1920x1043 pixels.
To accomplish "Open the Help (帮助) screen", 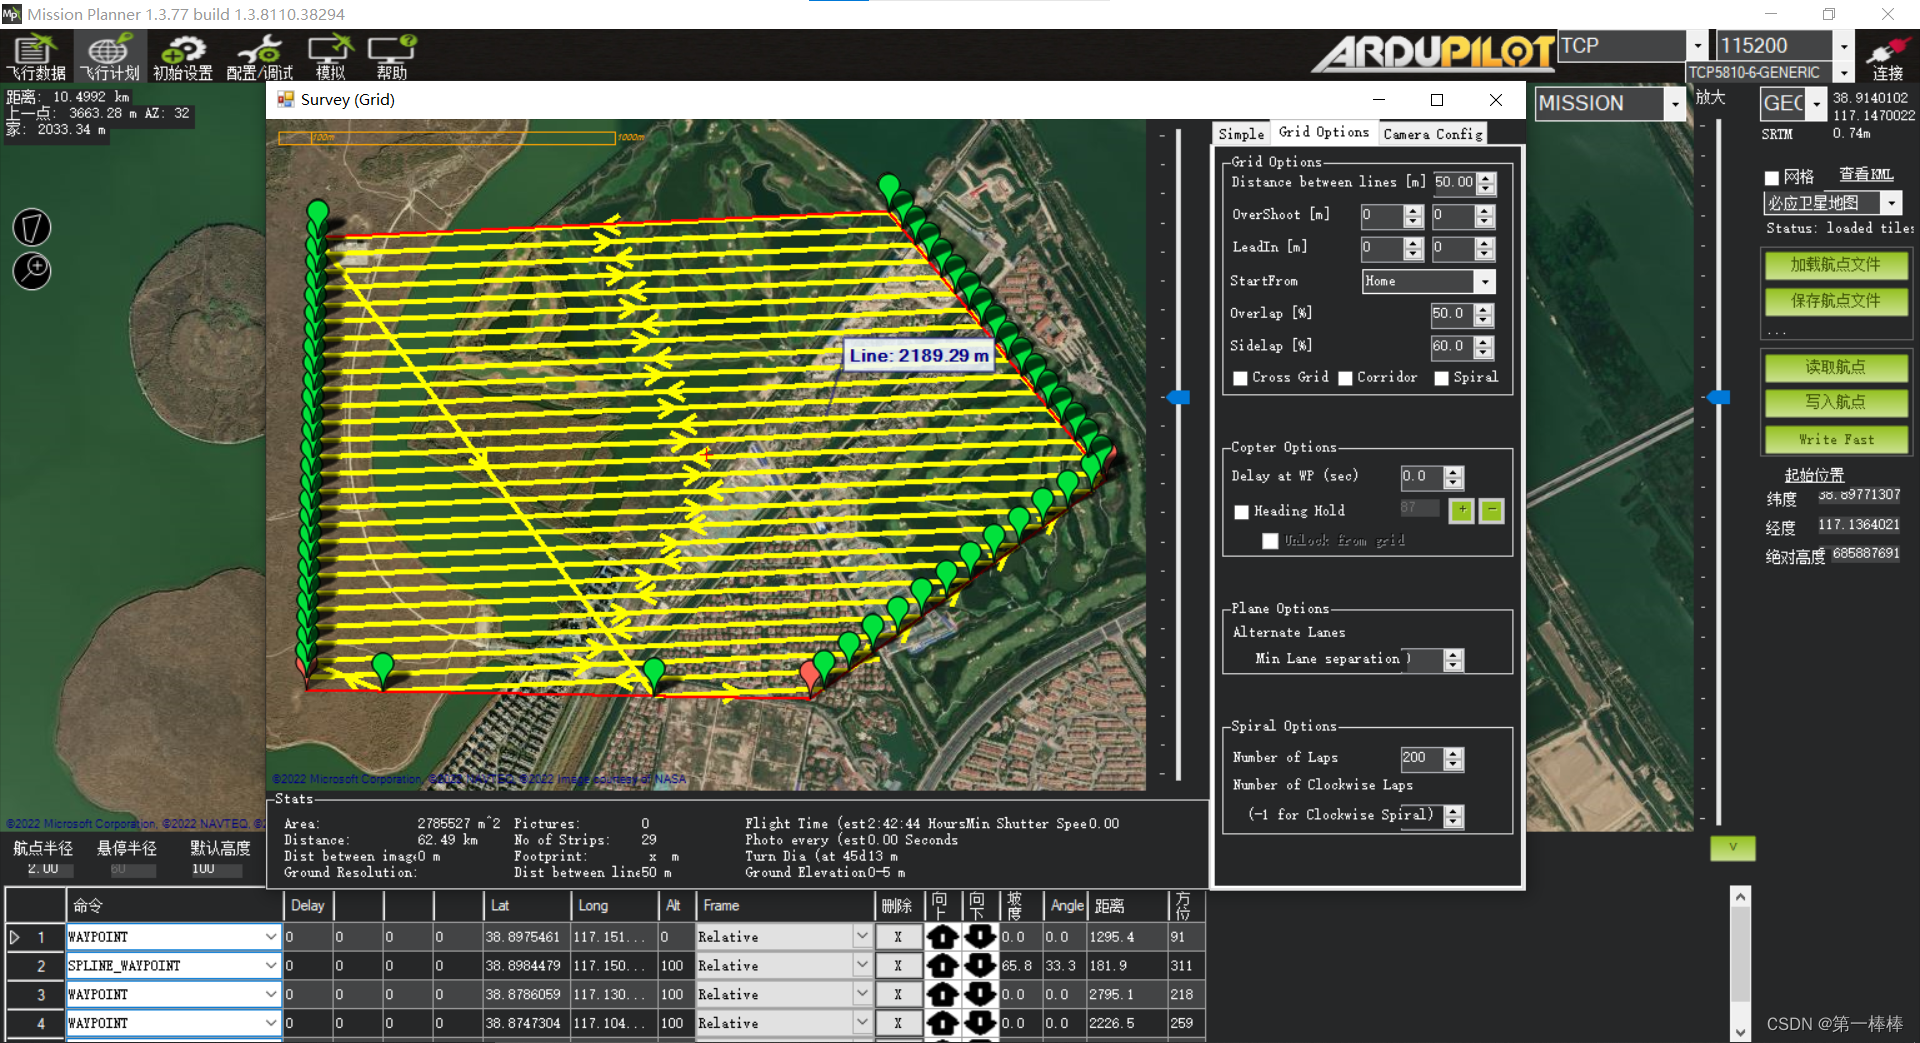I will [391, 56].
